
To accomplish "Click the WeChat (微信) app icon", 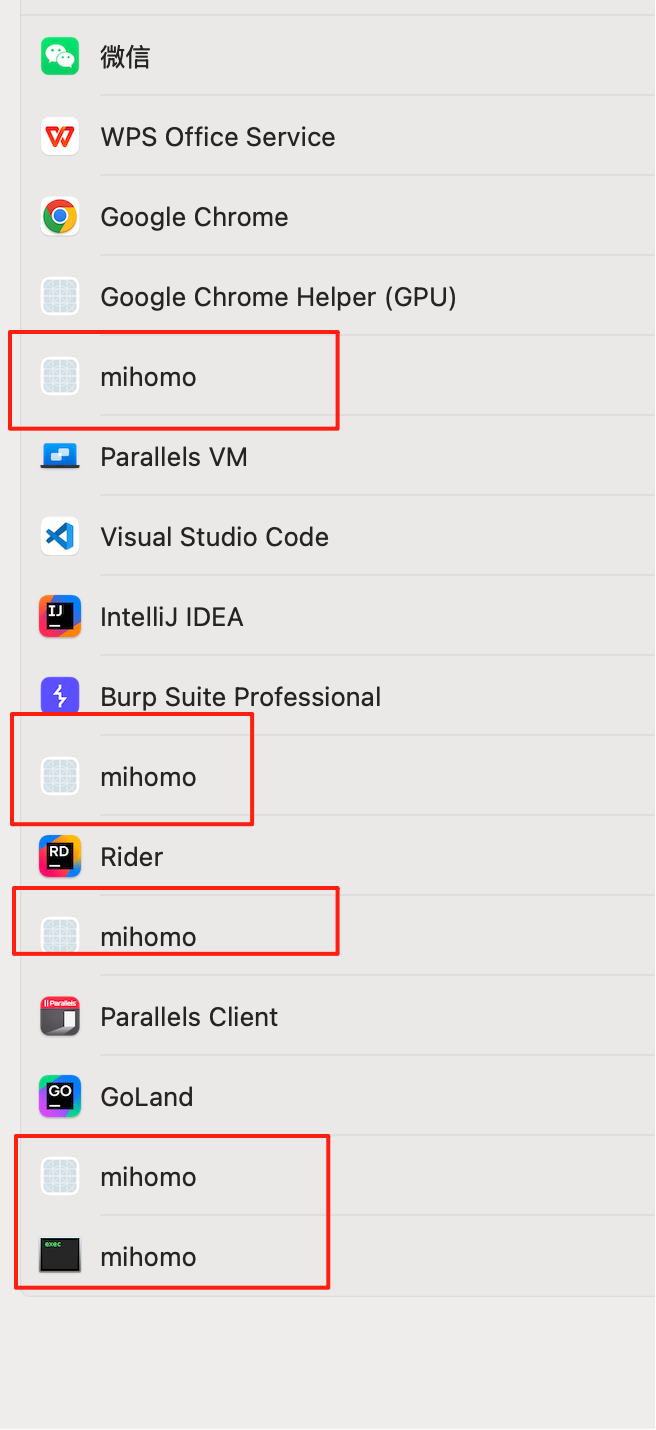I will coord(60,56).
